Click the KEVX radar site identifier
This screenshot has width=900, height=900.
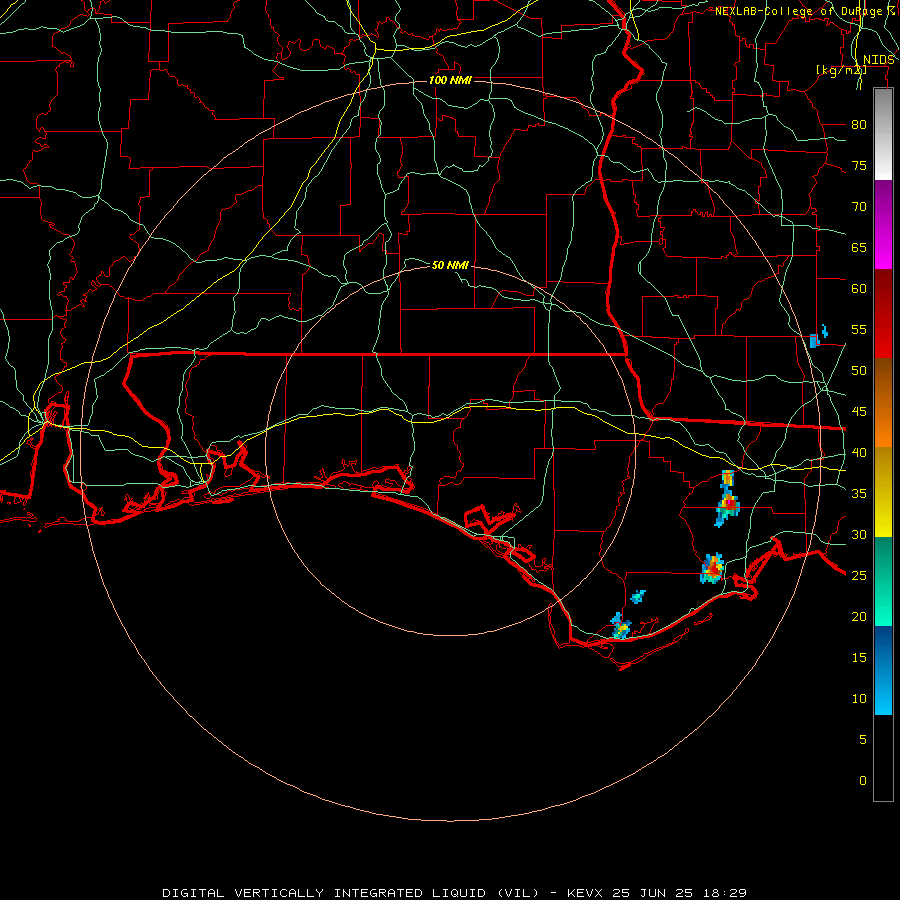585,893
